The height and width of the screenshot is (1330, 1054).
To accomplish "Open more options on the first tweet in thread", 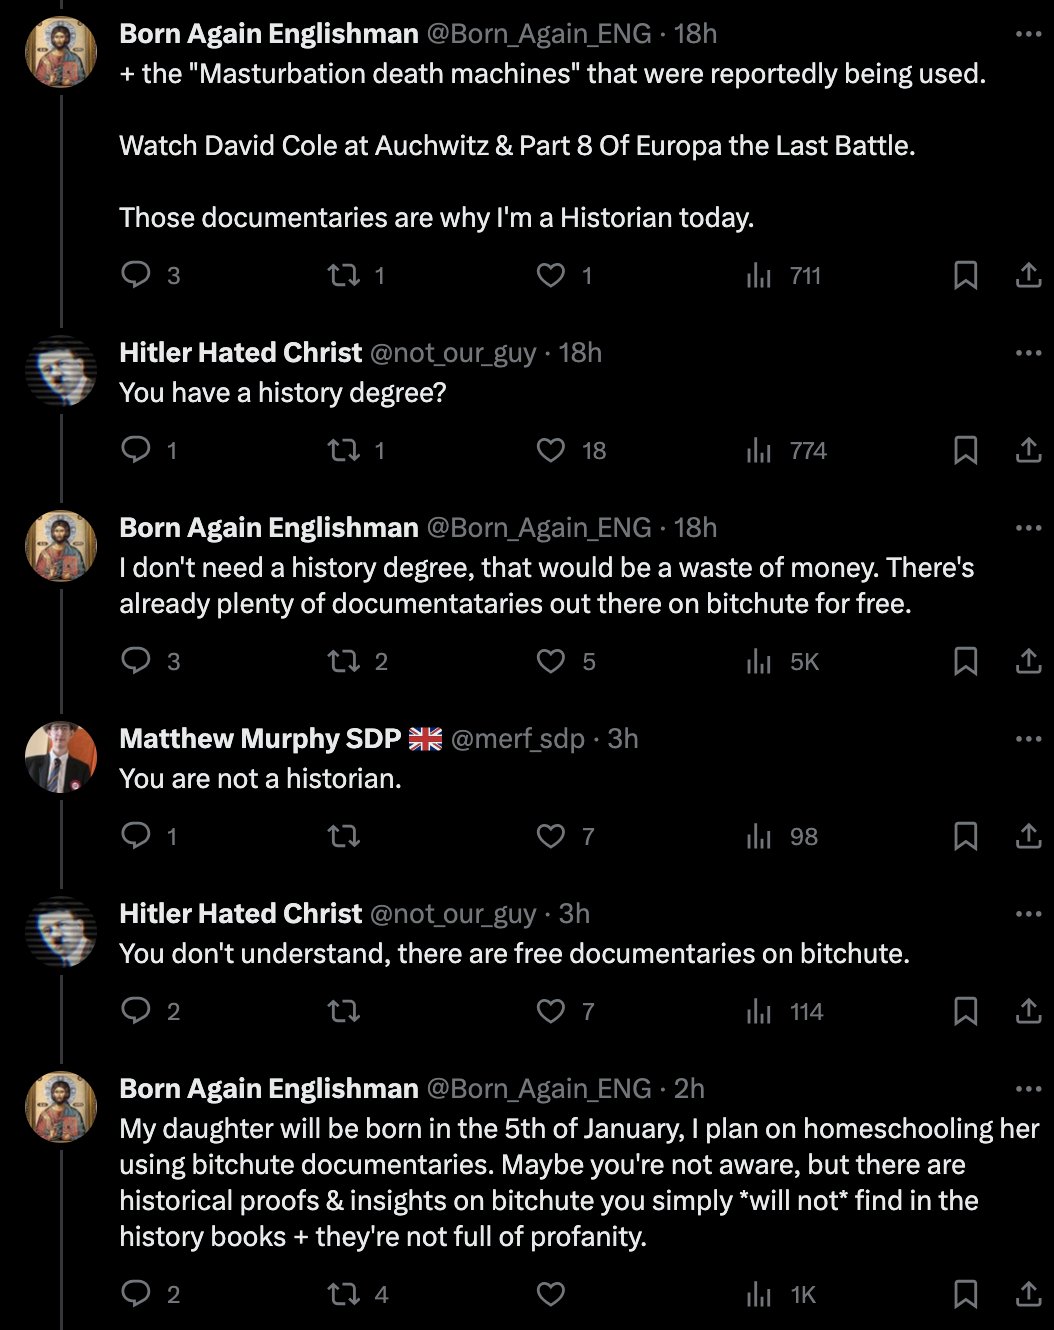I will (x=1028, y=34).
